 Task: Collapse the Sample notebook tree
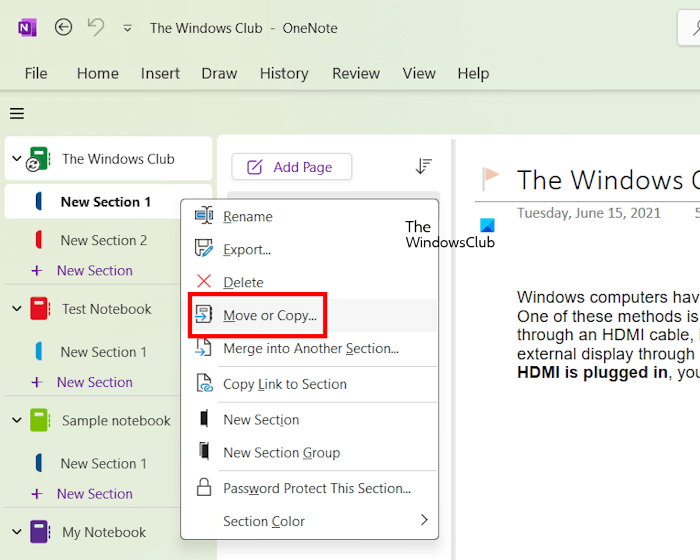pyautogui.click(x=16, y=421)
